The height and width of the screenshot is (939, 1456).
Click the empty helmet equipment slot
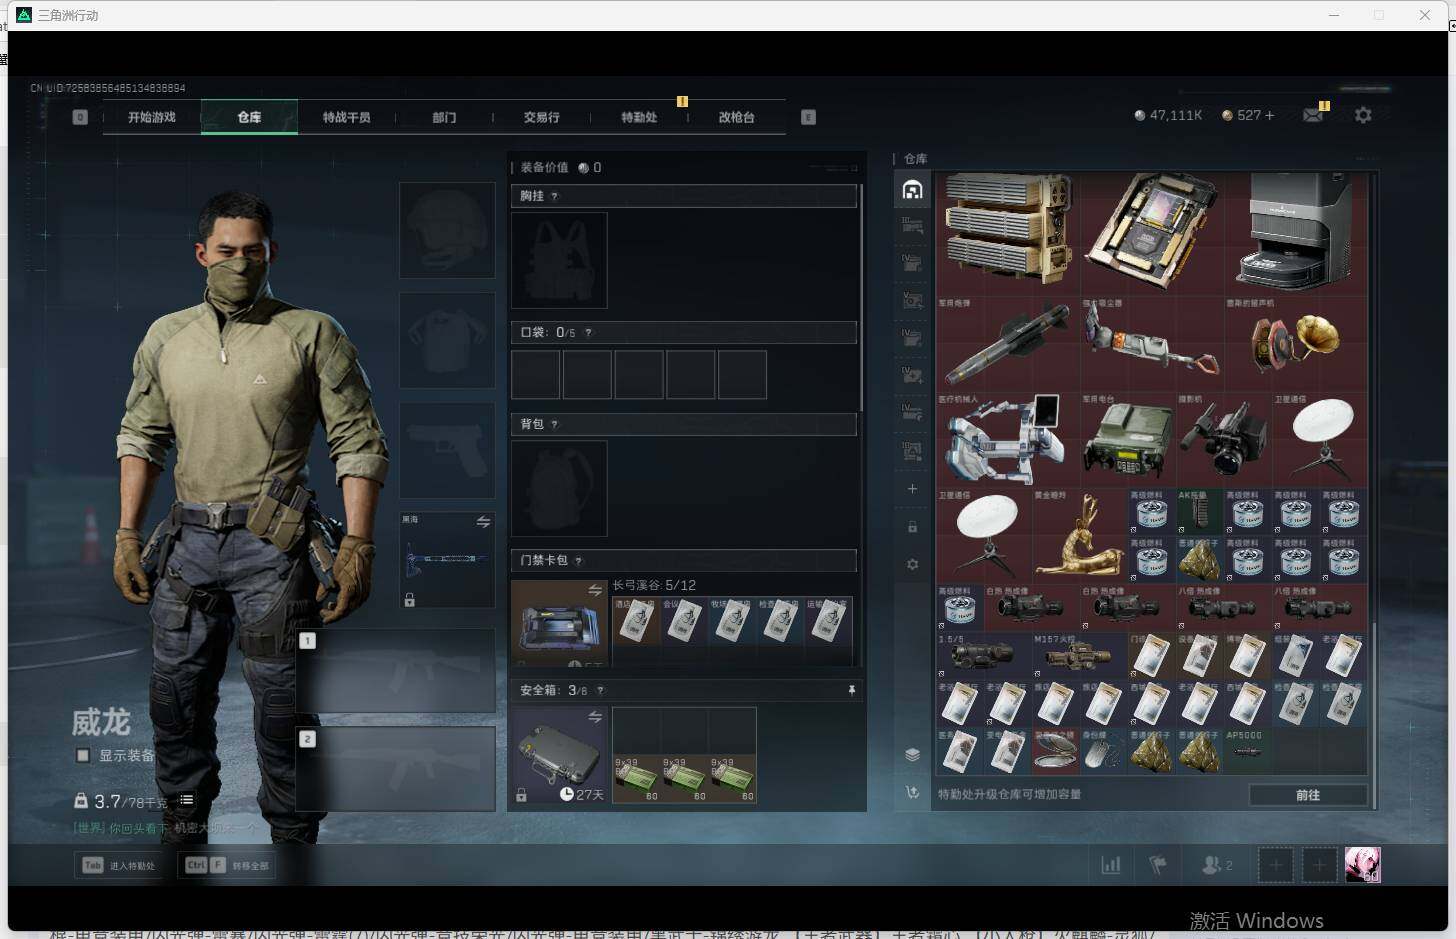(x=447, y=230)
